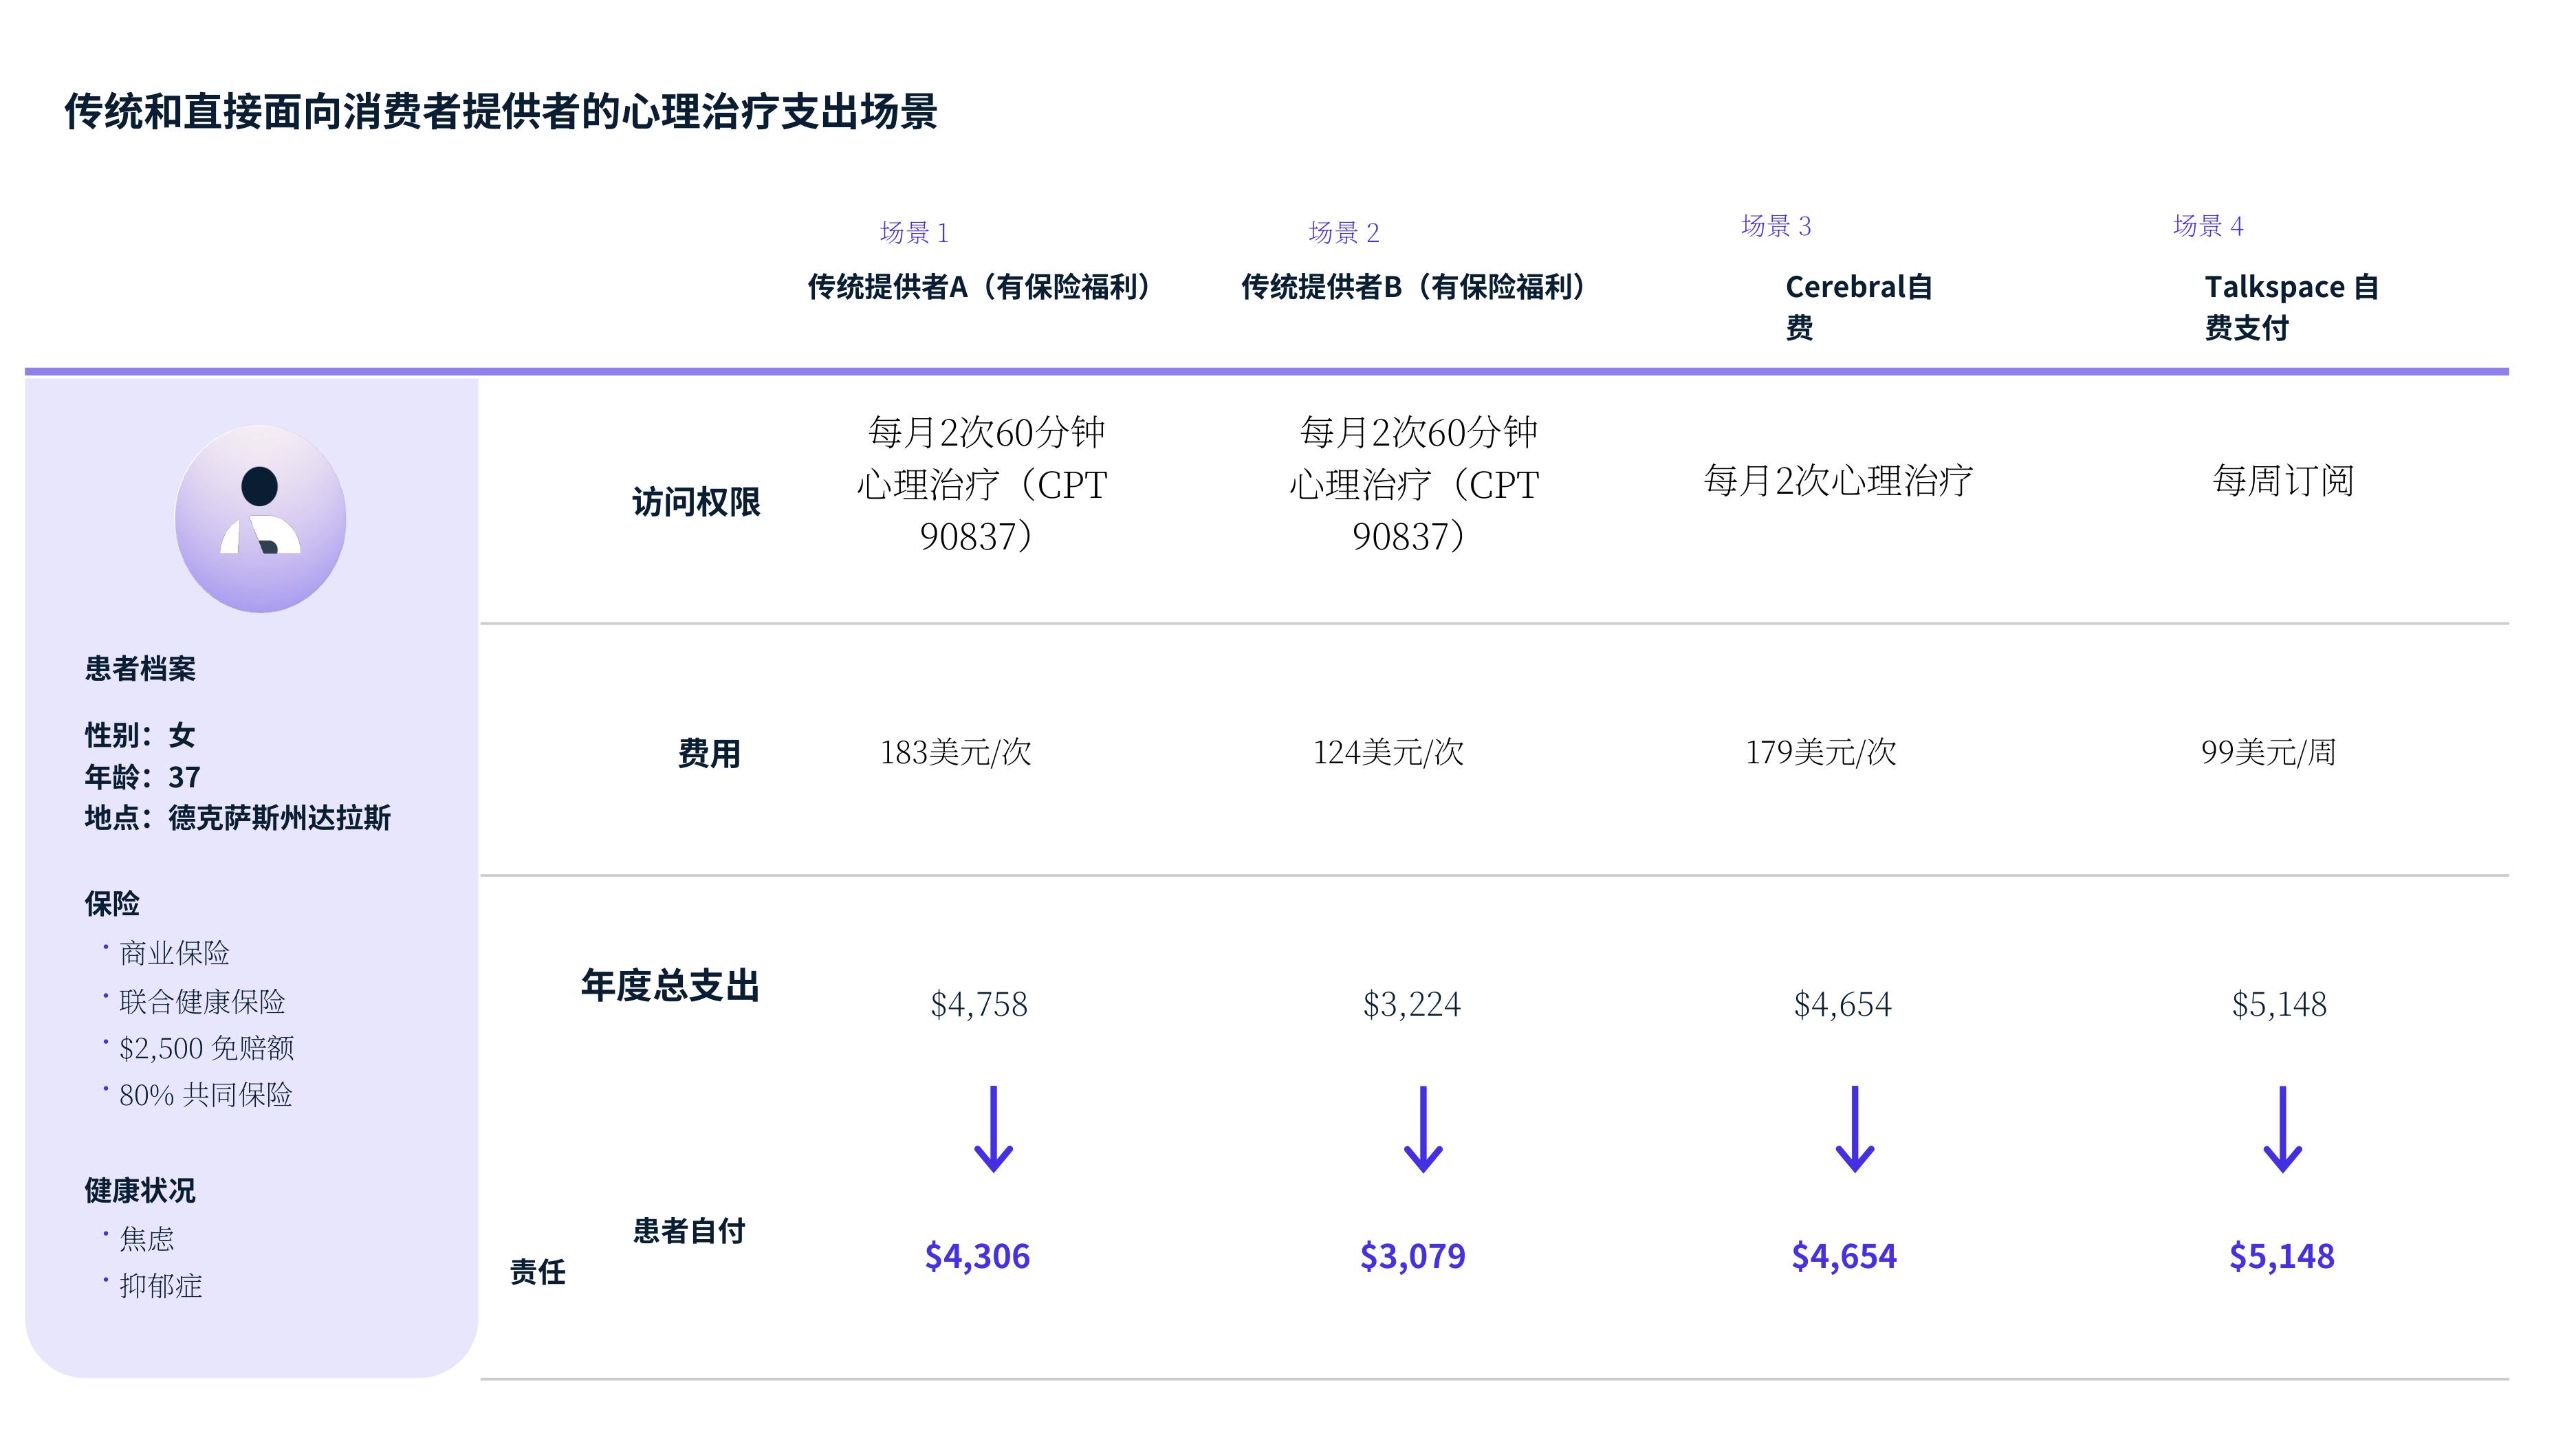Click the $3,079 patient out-of-pocket amount

point(1412,1256)
